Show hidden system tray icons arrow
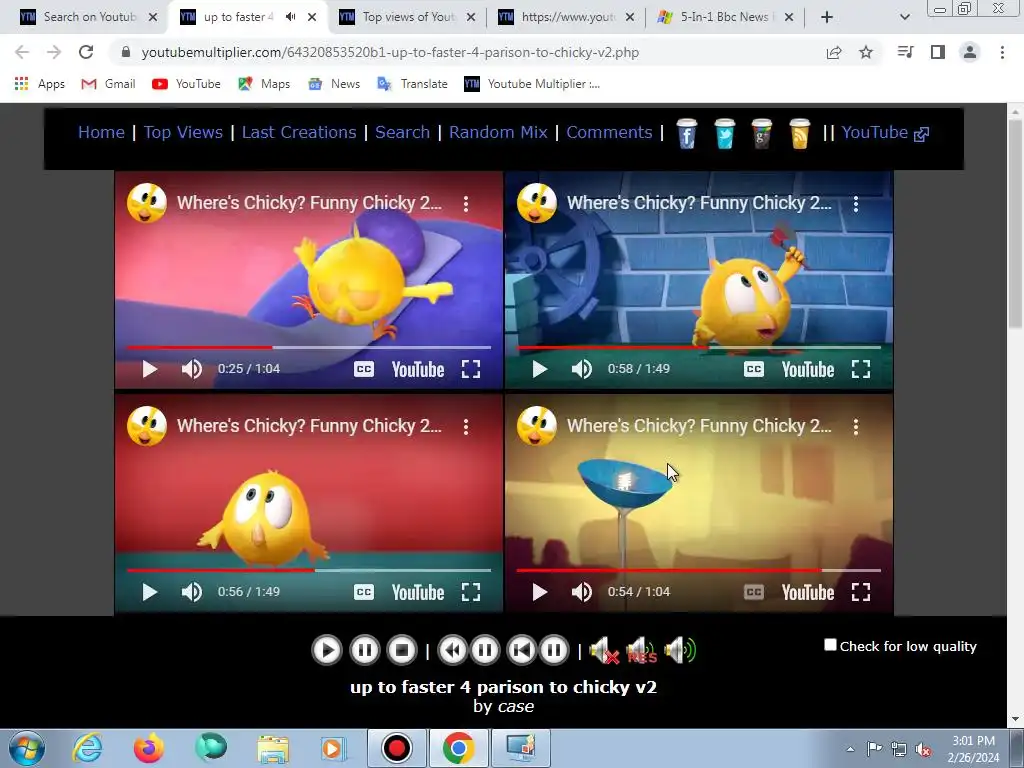This screenshot has width=1024, height=768. [x=850, y=749]
